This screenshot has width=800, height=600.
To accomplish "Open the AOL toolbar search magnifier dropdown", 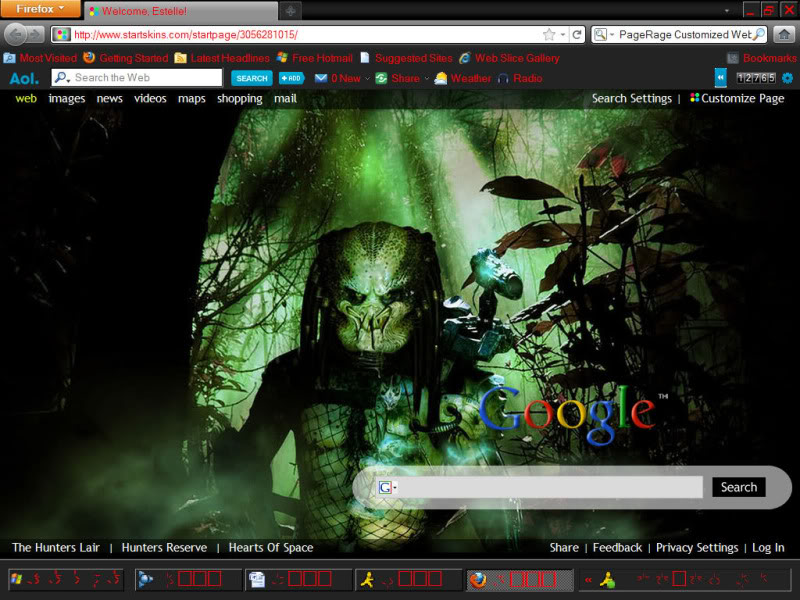I will coord(62,78).
